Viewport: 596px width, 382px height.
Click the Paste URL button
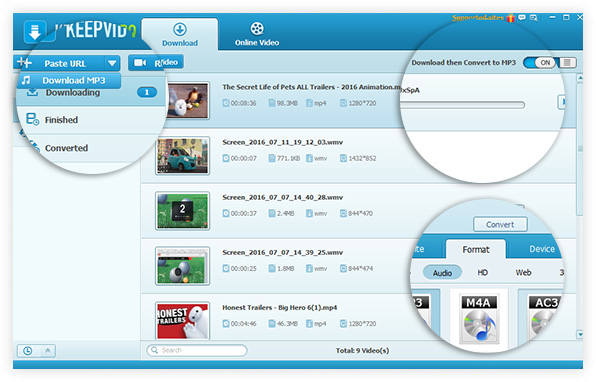click(65, 63)
